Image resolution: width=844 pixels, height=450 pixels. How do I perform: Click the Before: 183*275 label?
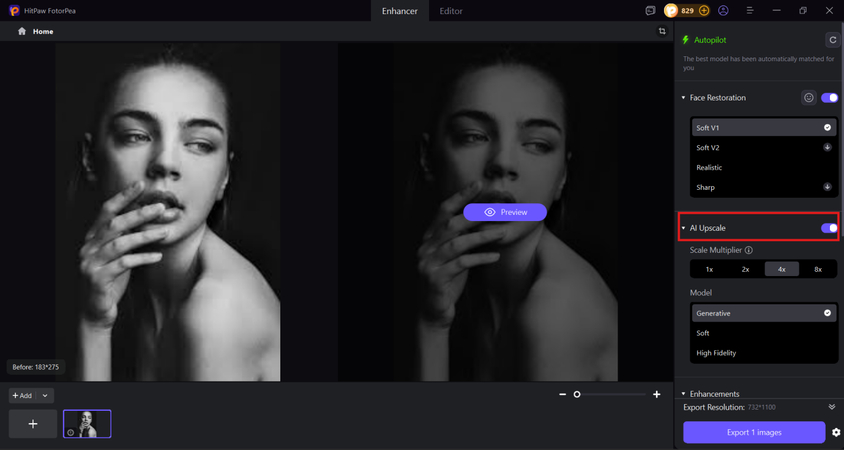[36, 367]
